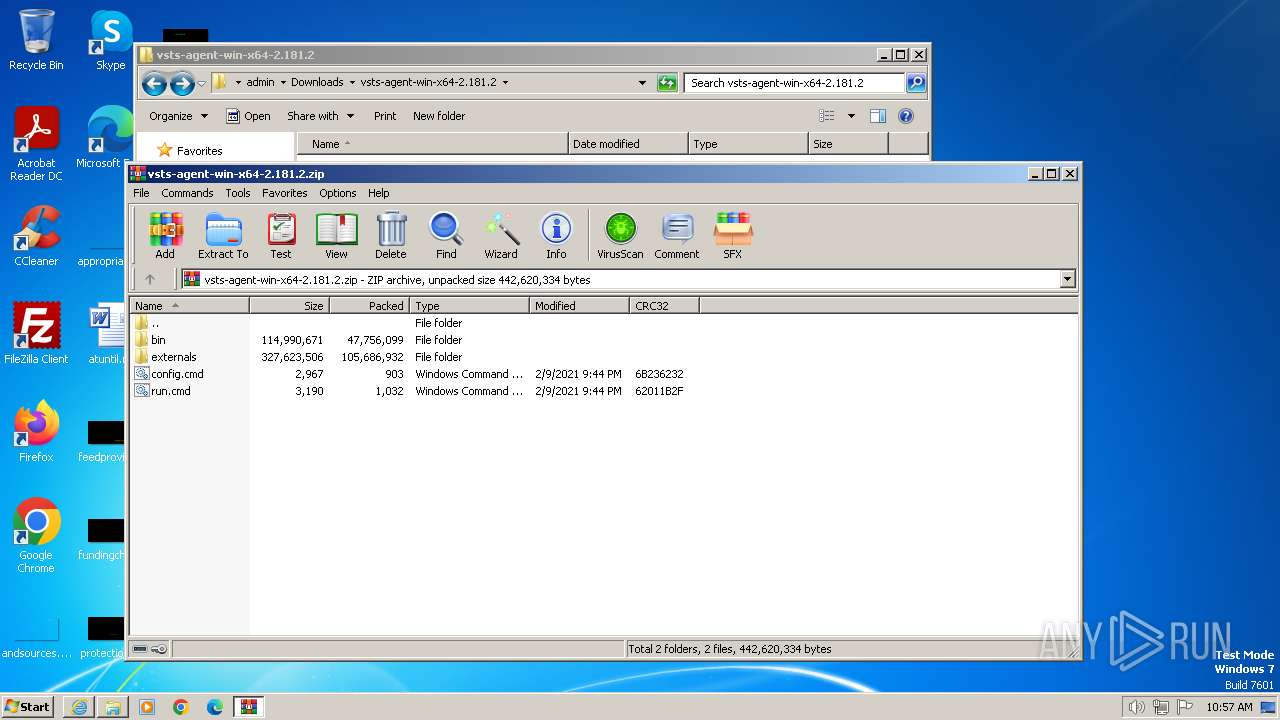
Task: Click the Explorer search magnifier button
Action: point(916,83)
